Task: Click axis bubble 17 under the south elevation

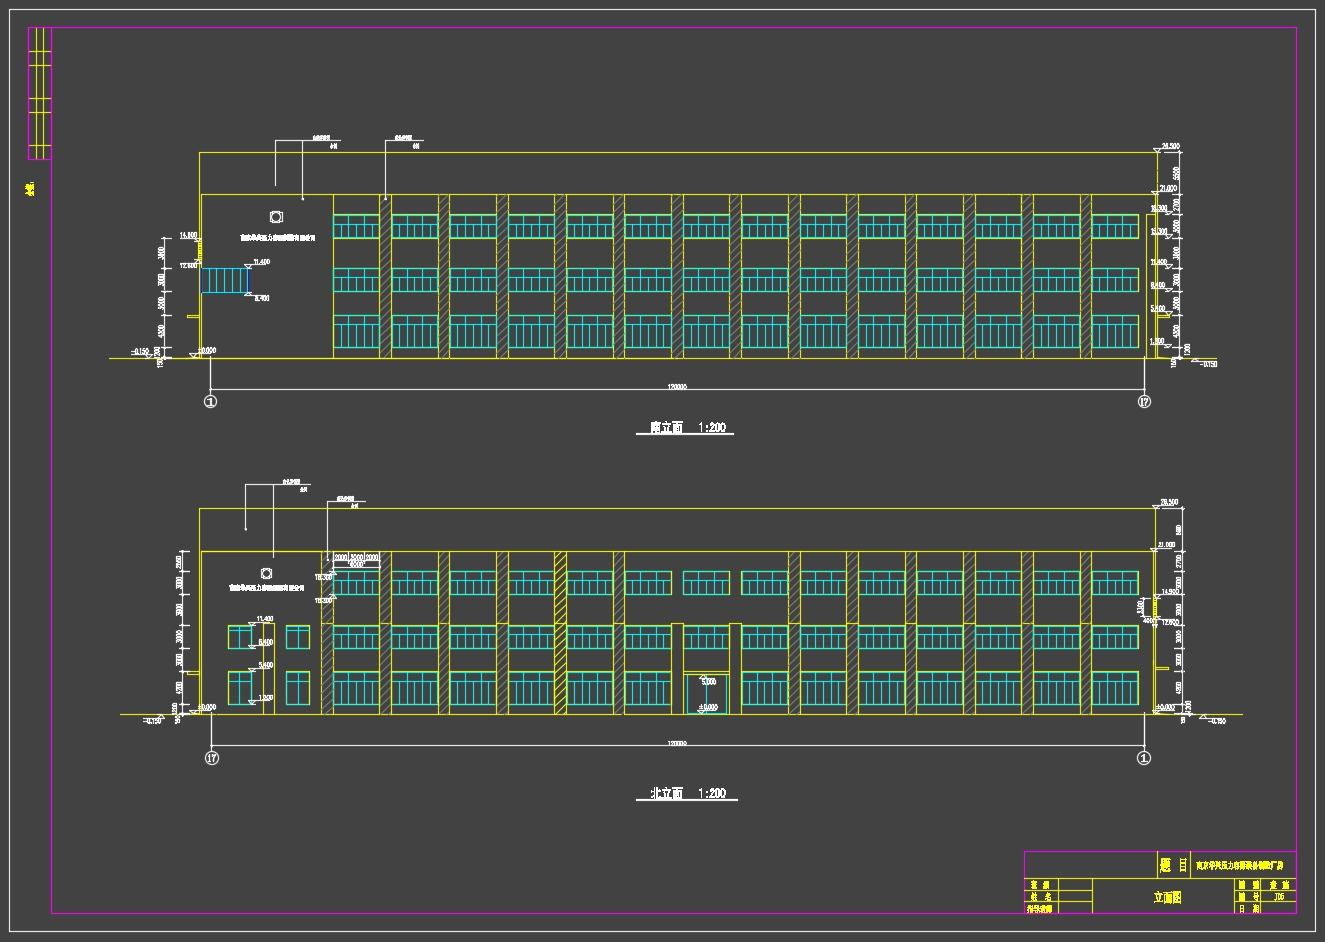Action: [1144, 402]
